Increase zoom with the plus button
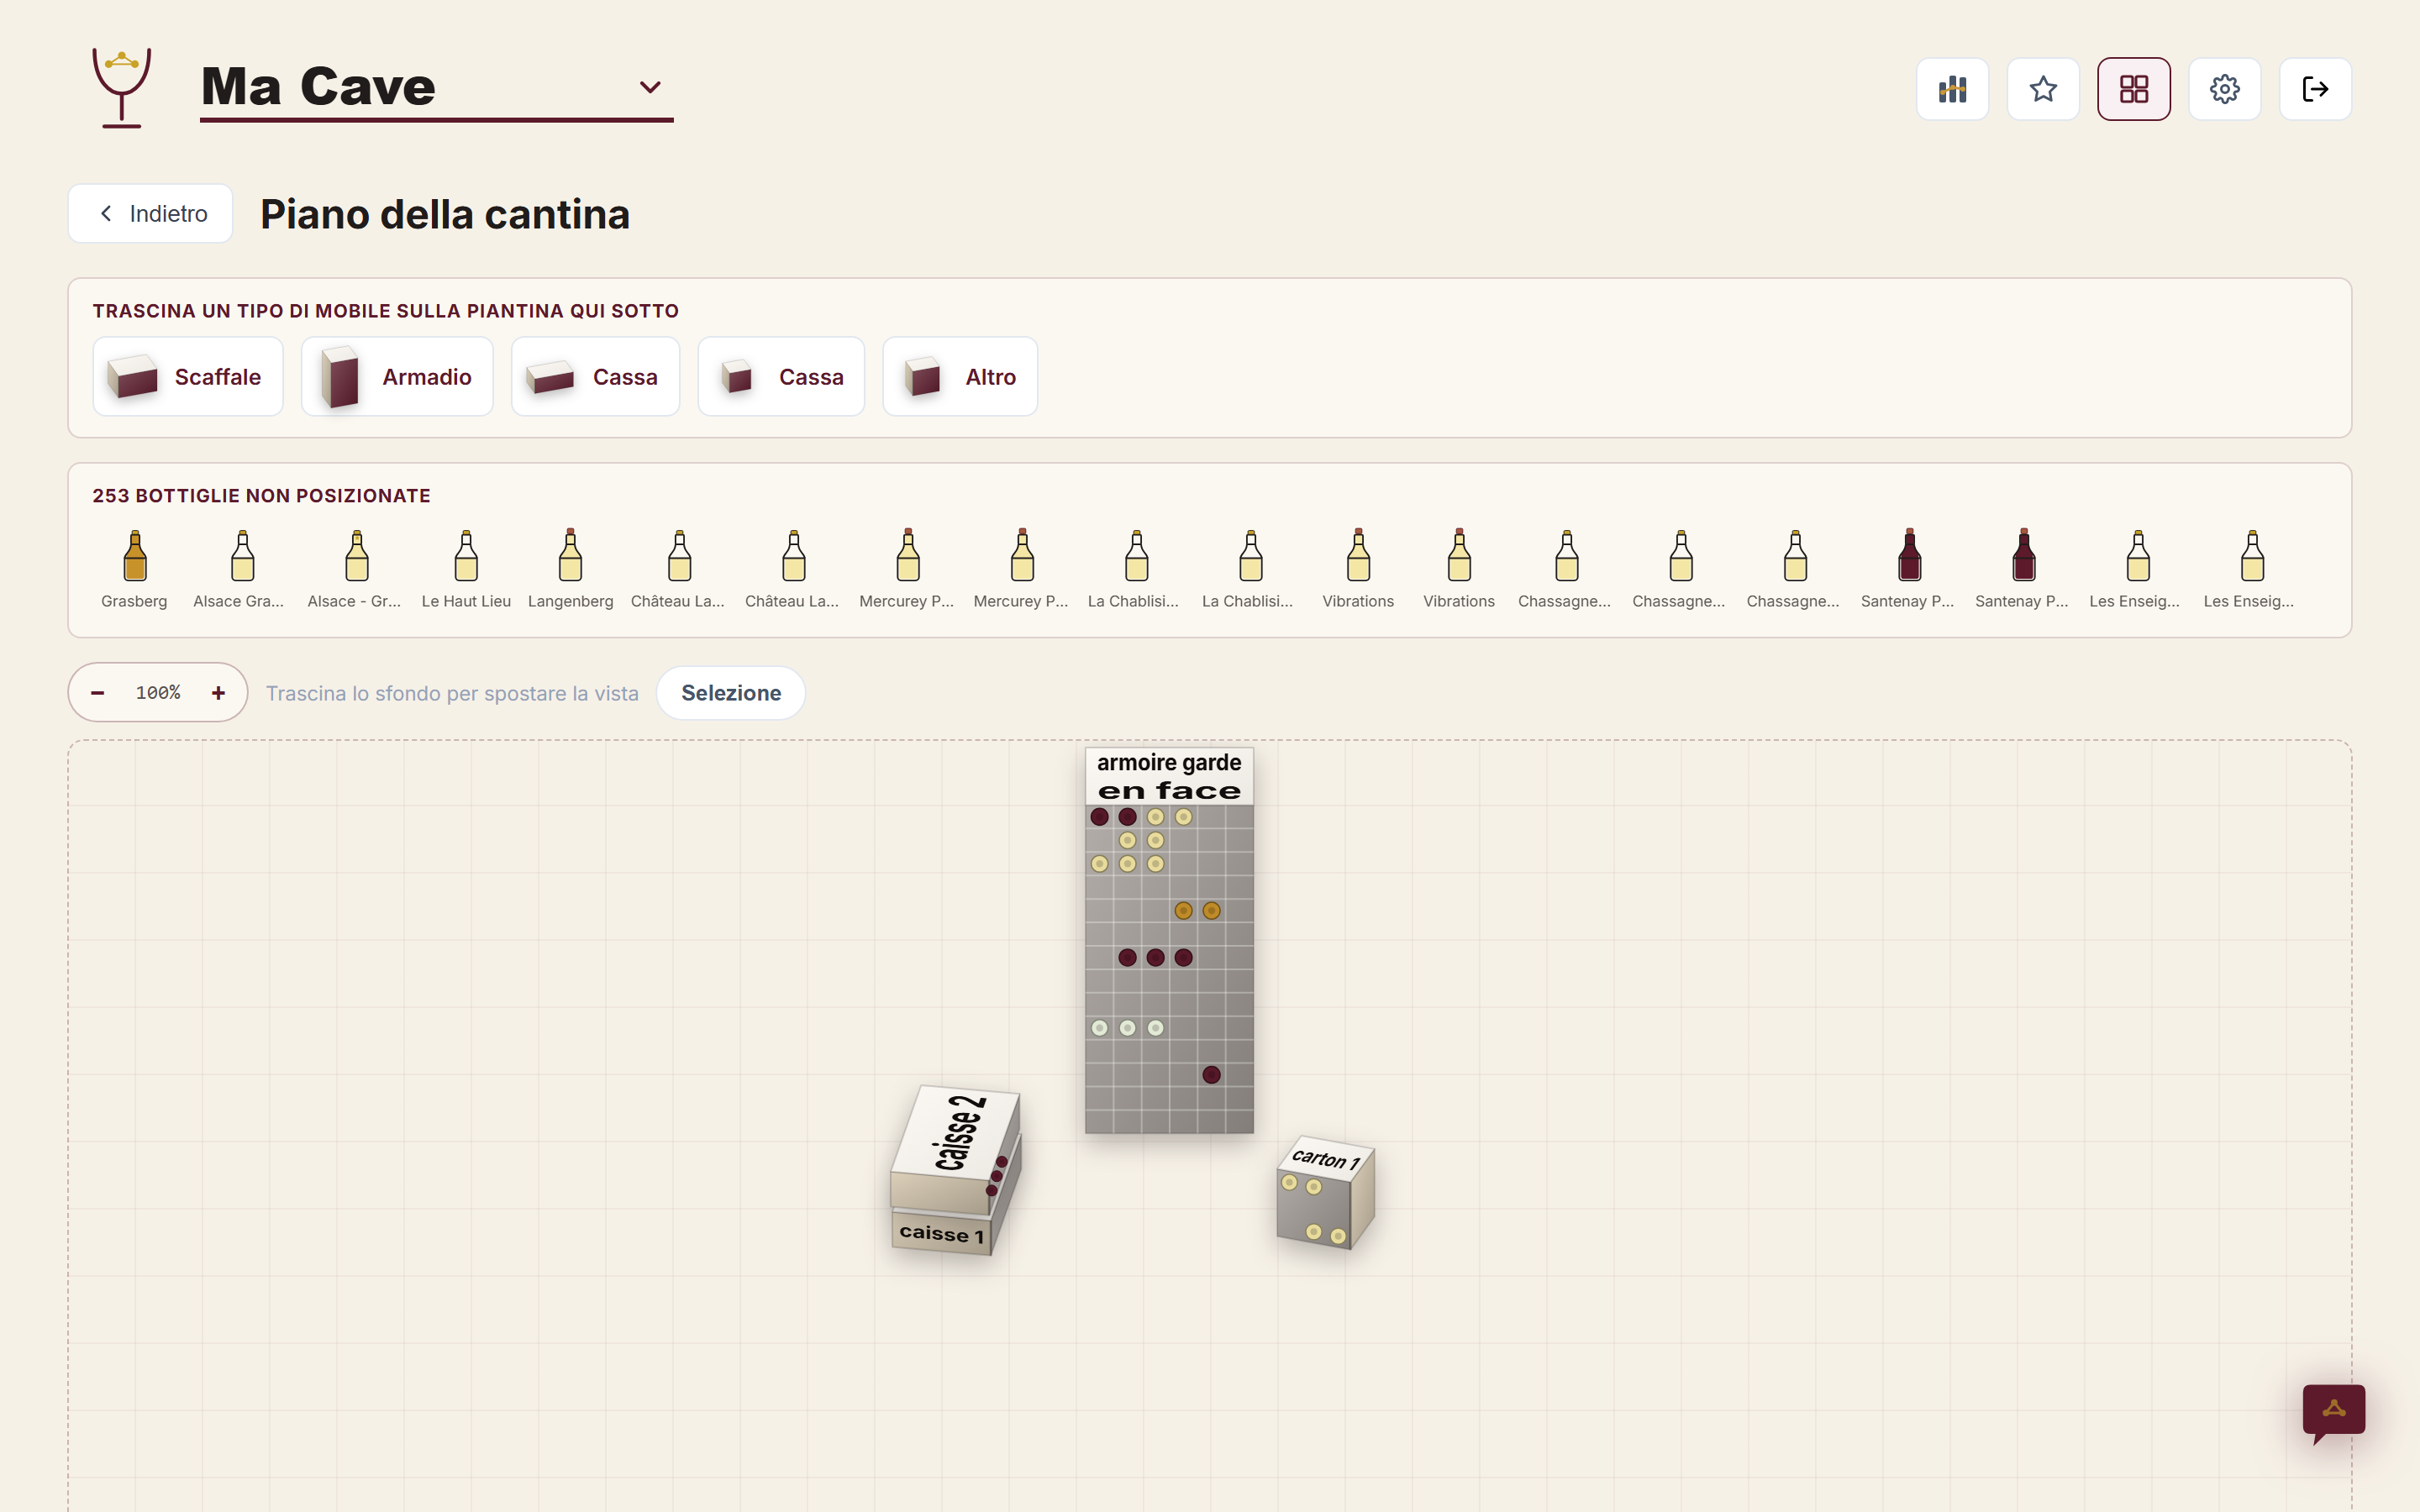The width and height of the screenshot is (2420, 1512). pyautogui.click(x=218, y=692)
